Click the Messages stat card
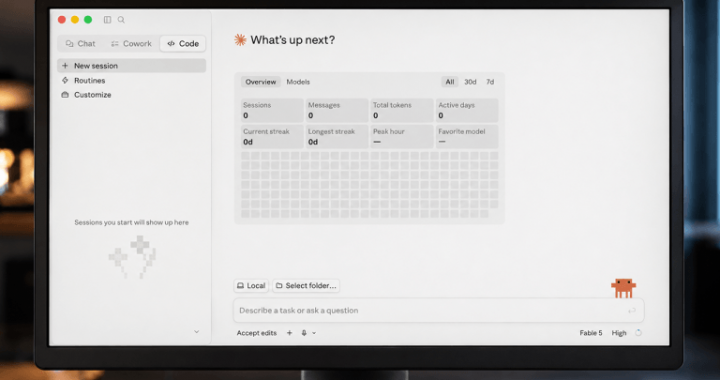This screenshot has width=720, height=380. 337,110
